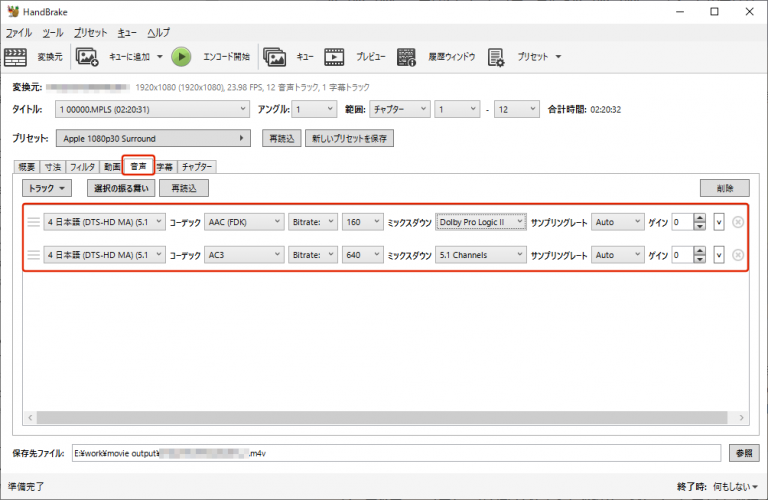This screenshot has height=500, width=768.
Task: Click the Reload button beside the preset selector
Action: (x=282, y=139)
